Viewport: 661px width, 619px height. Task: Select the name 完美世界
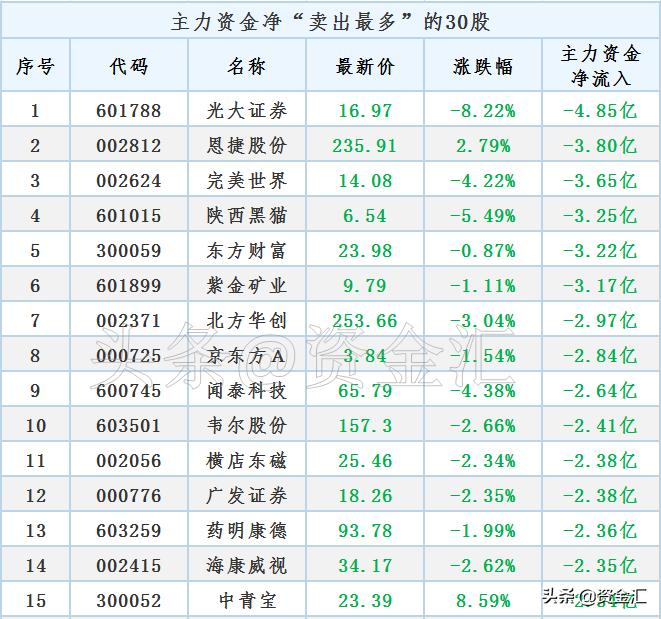click(x=247, y=181)
